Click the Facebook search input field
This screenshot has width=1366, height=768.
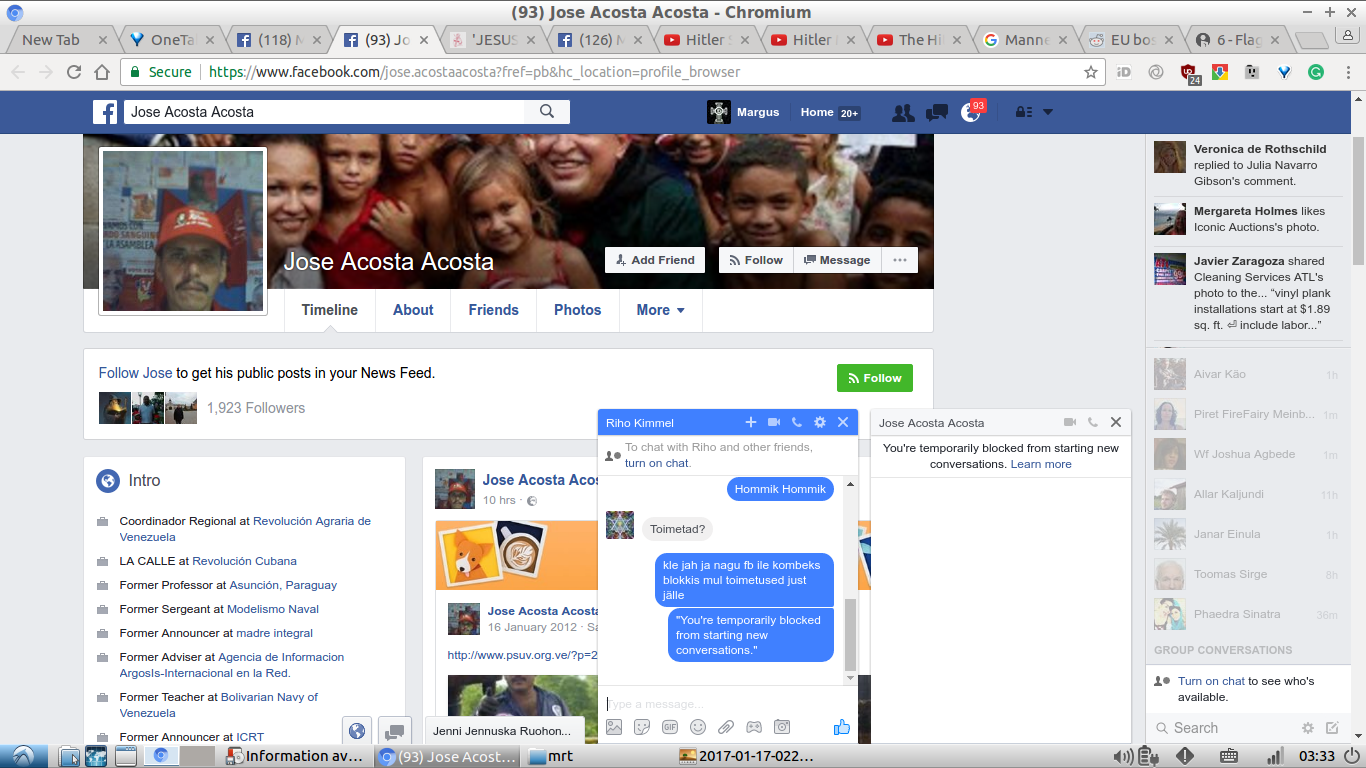(x=326, y=112)
